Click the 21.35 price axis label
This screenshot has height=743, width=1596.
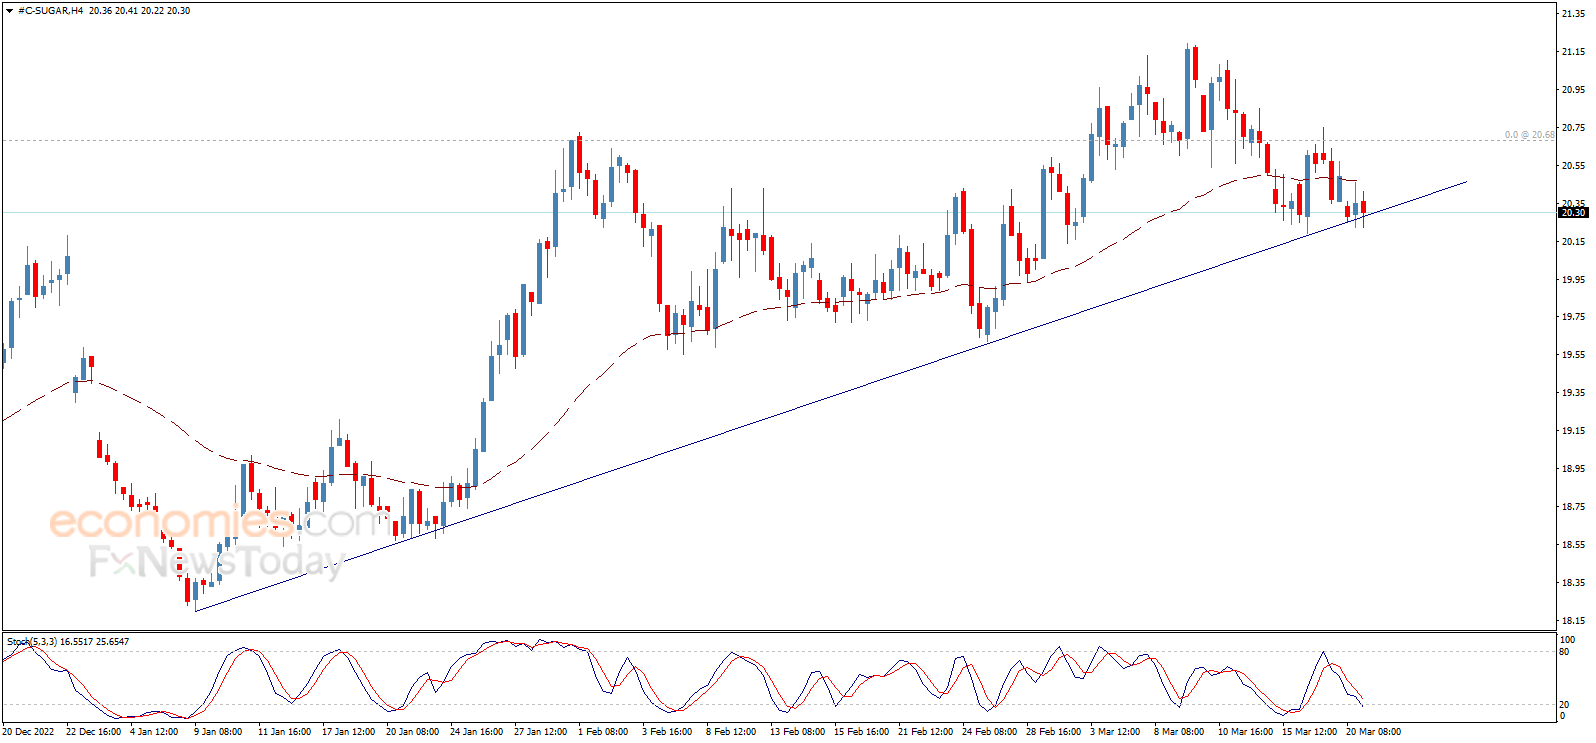pyautogui.click(x=1573, y=14)
